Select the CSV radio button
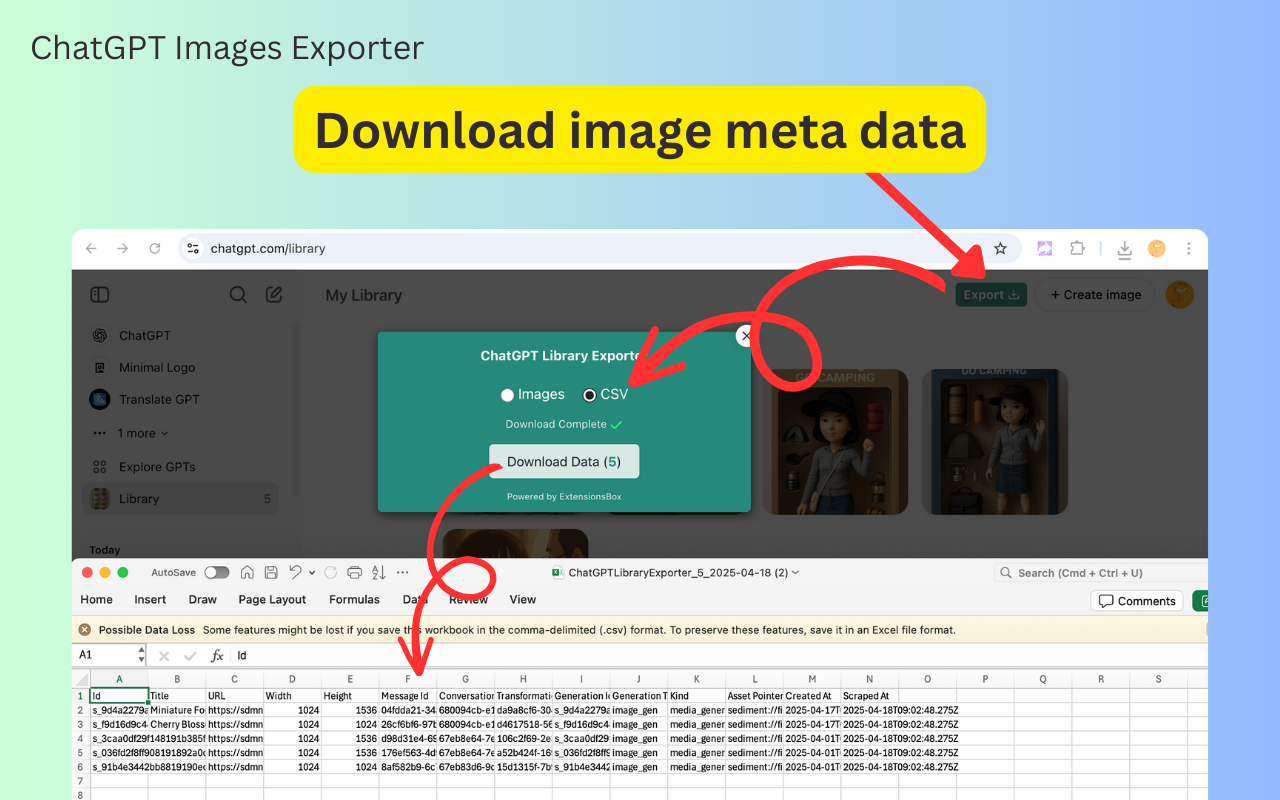Image resolution: width=1280 pixels, height=800 pixels. coord(591,394)
